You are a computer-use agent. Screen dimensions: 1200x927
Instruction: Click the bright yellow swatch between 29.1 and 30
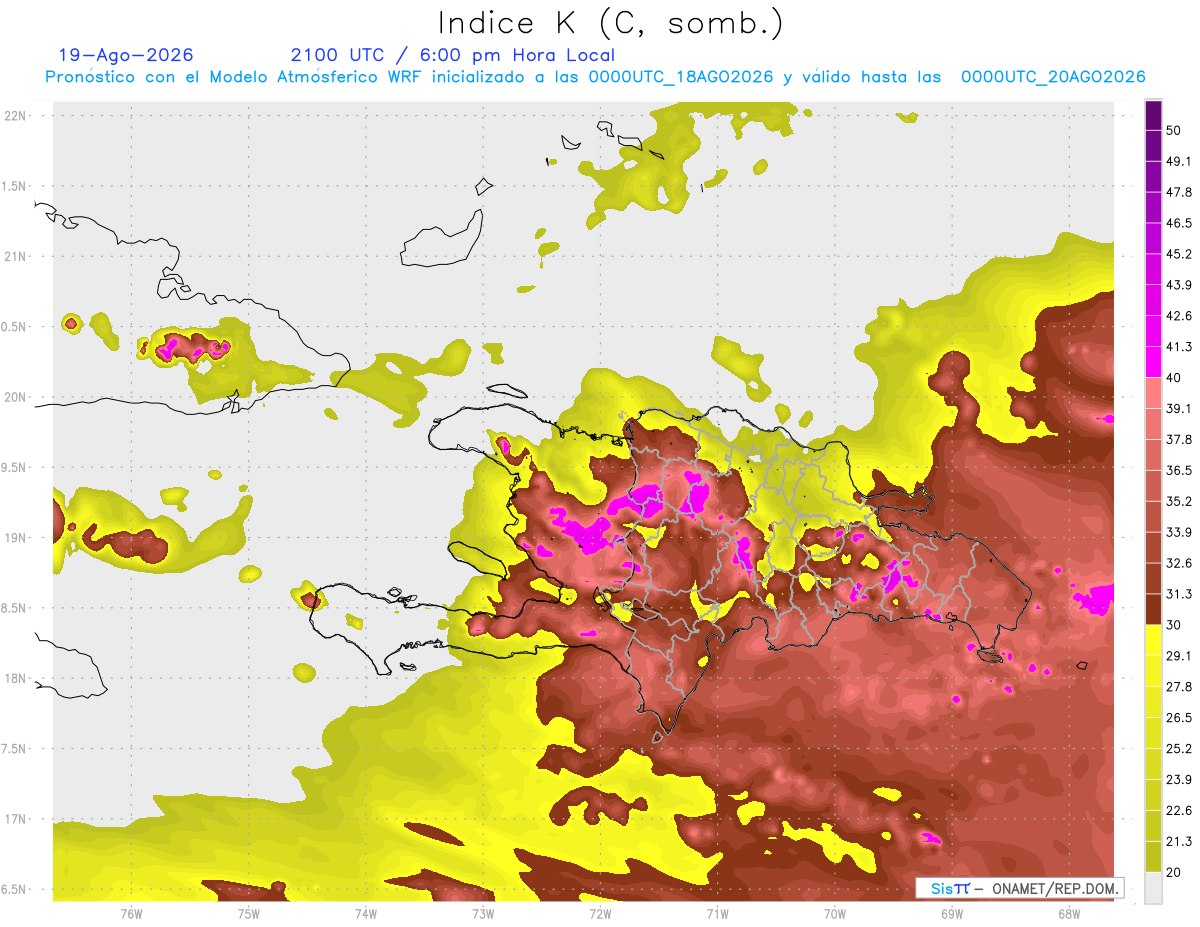[x=1153, y=640]
